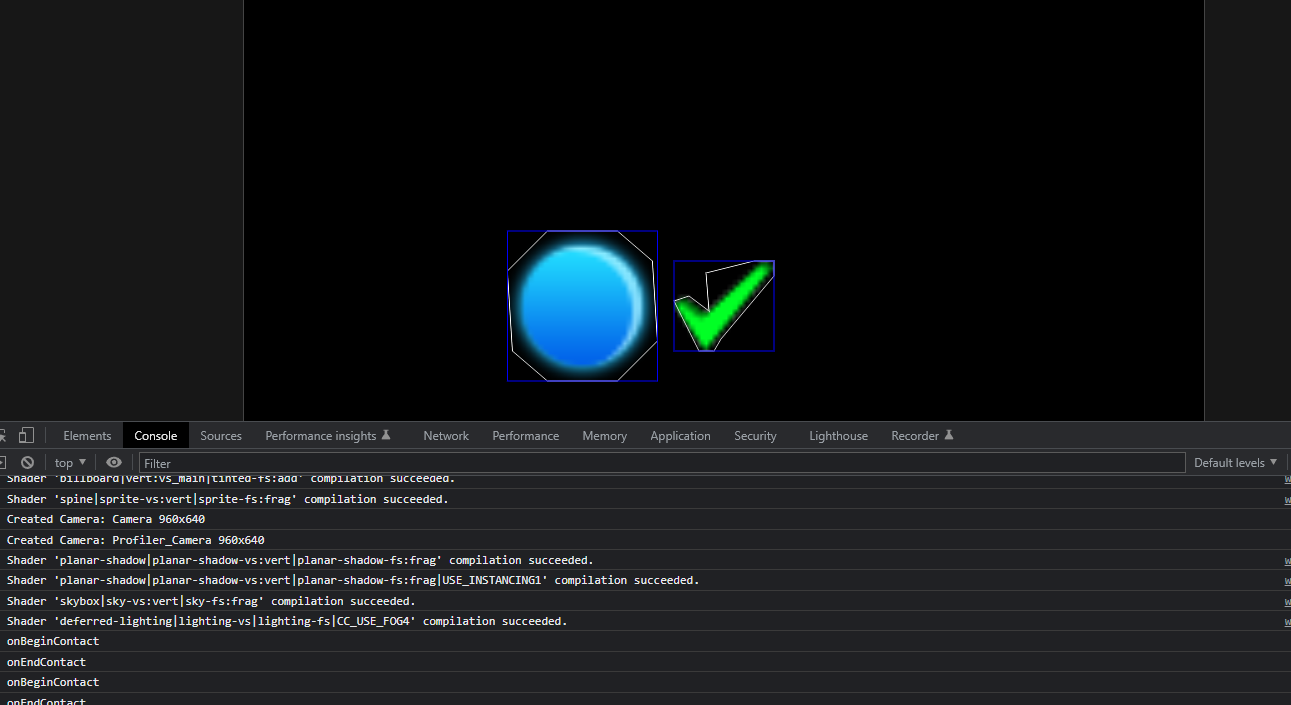The height and width of the screenshot is (705, 1291).
Task: Open the Lighthouse tab
Action: pyautogui.click(x=838, y=436)
